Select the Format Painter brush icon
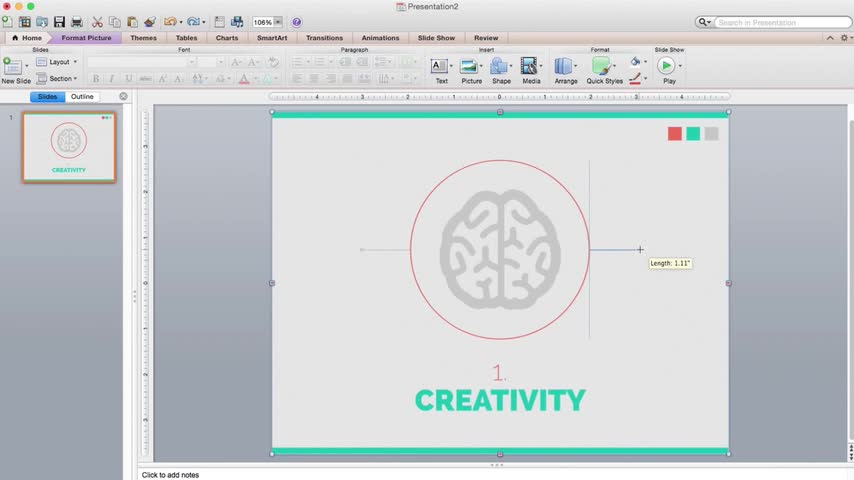The height and width of the screenshot is (480, 854). pos(150,22)
